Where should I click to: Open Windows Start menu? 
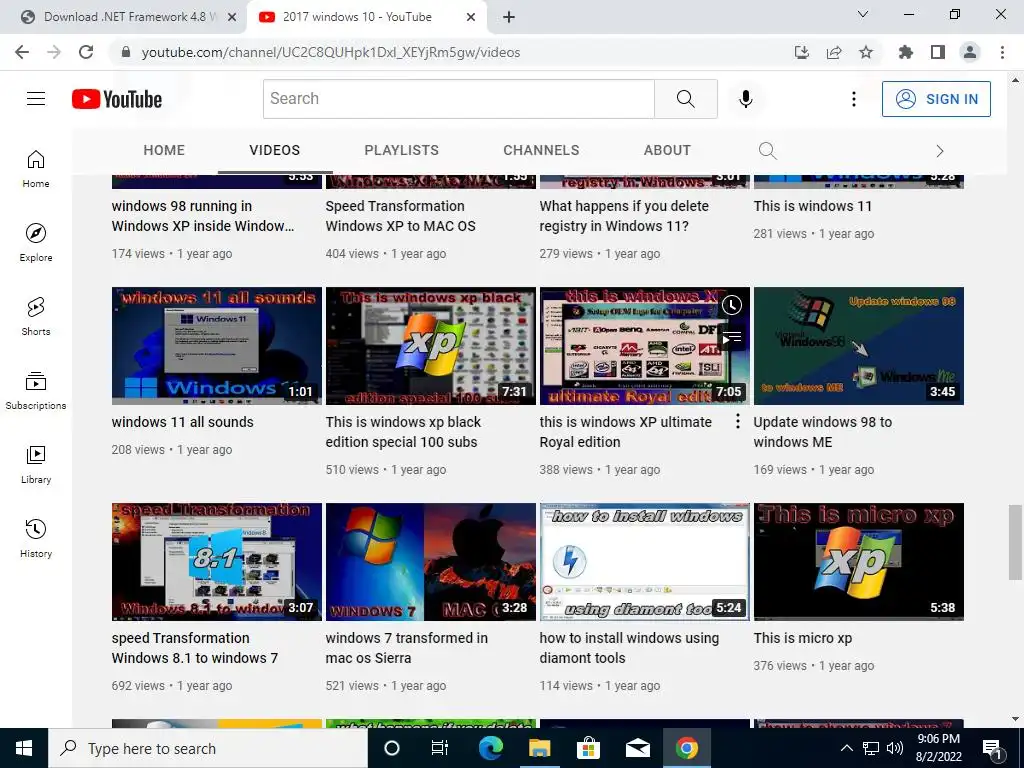pyautogui.click(x=24, y=748)
